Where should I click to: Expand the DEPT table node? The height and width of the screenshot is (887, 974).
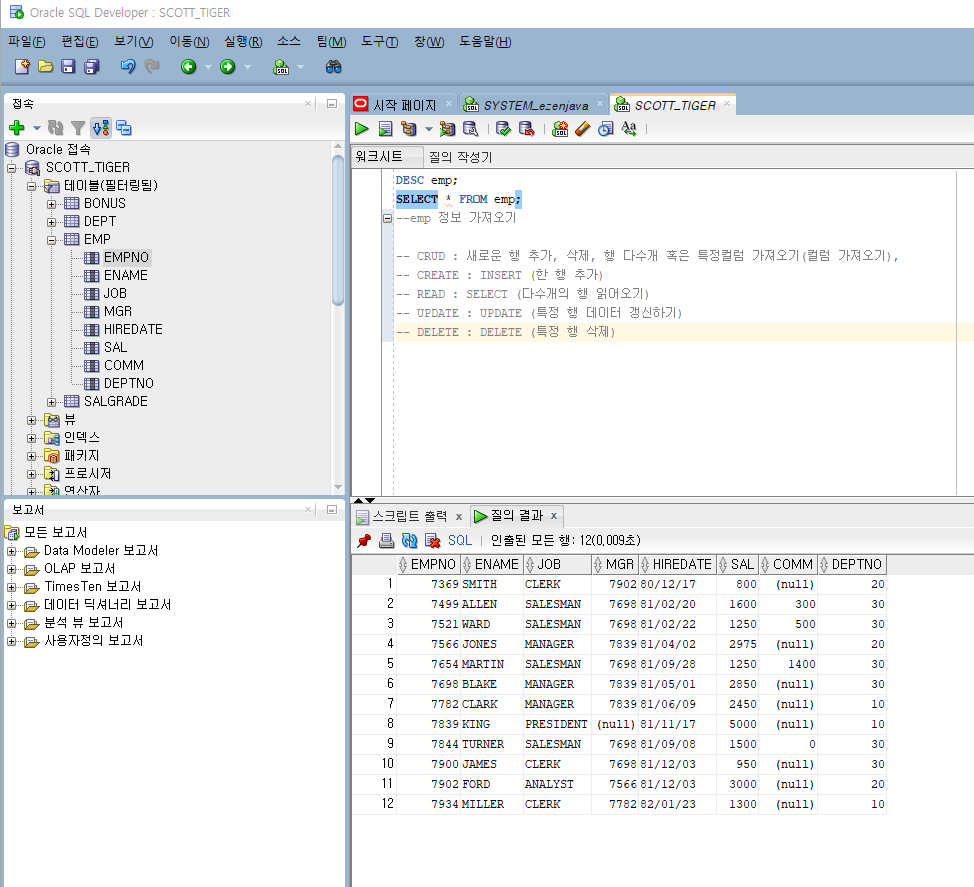point(52,222)
